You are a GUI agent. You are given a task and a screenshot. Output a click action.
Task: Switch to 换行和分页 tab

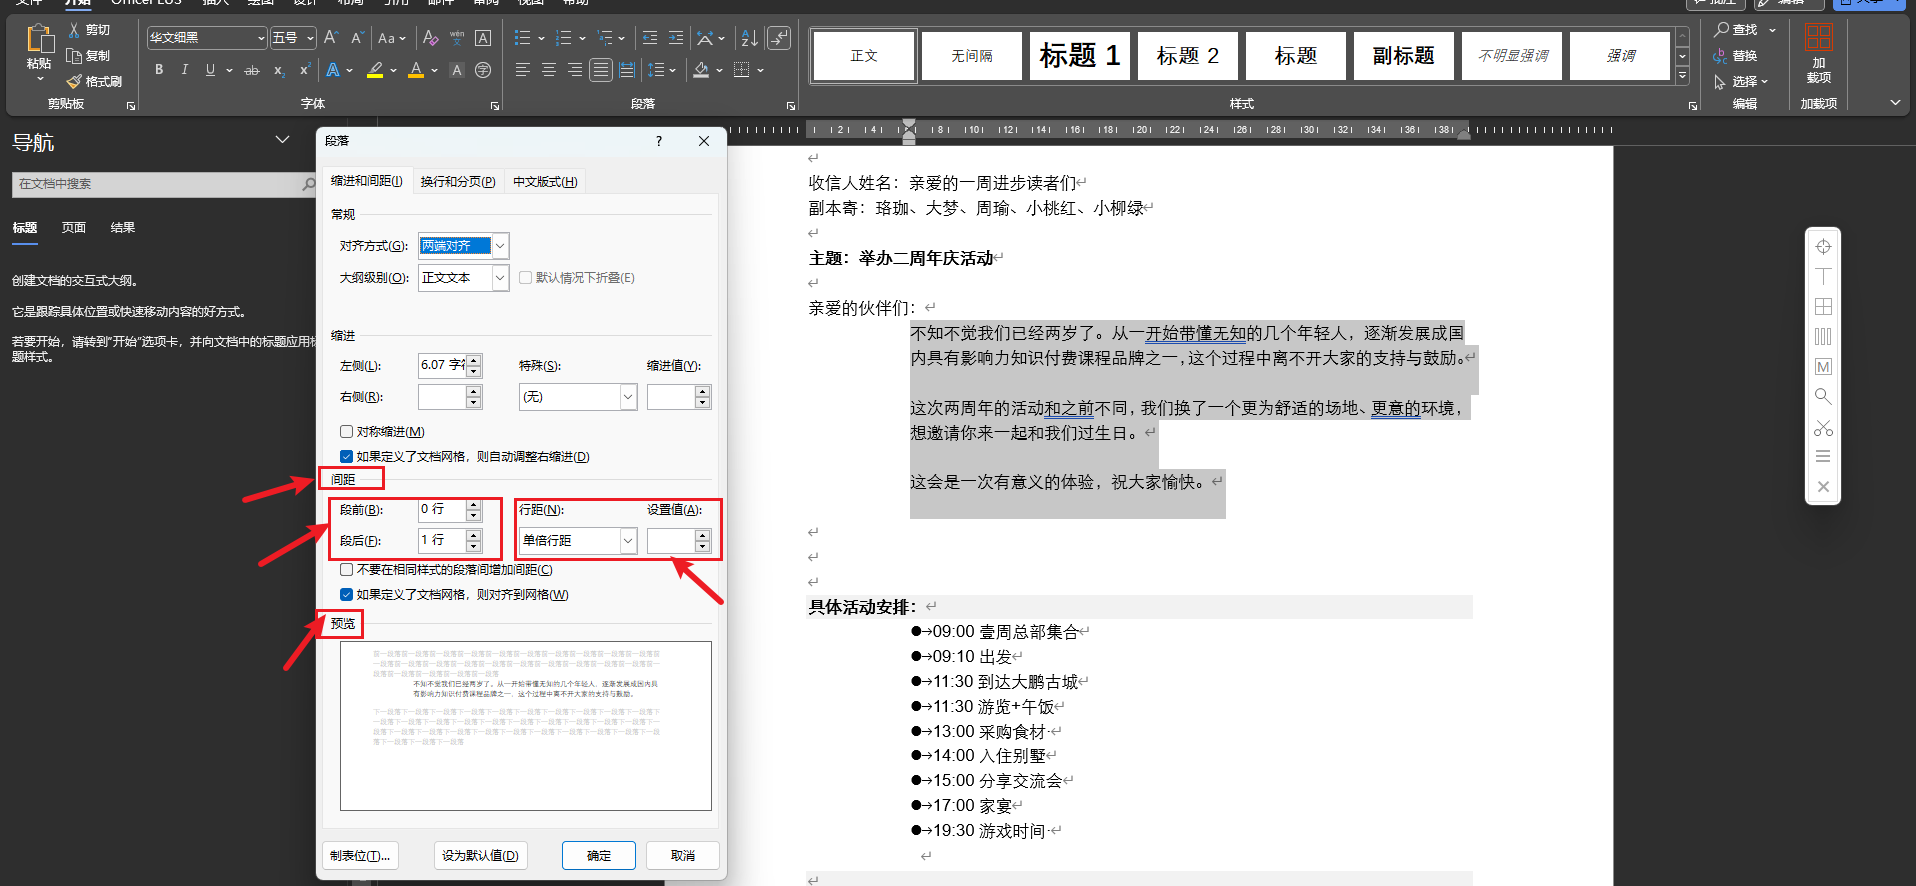click(x=458, y=182)
